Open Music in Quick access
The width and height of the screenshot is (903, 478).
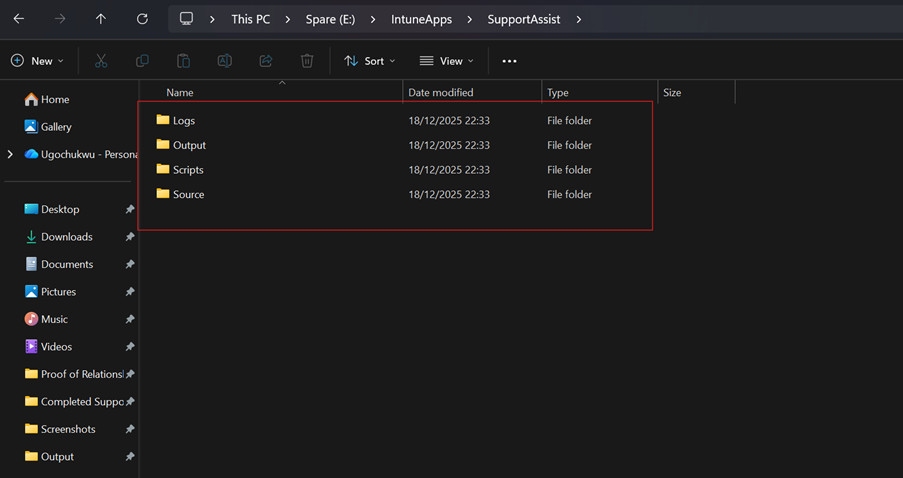tap(47, 319)
